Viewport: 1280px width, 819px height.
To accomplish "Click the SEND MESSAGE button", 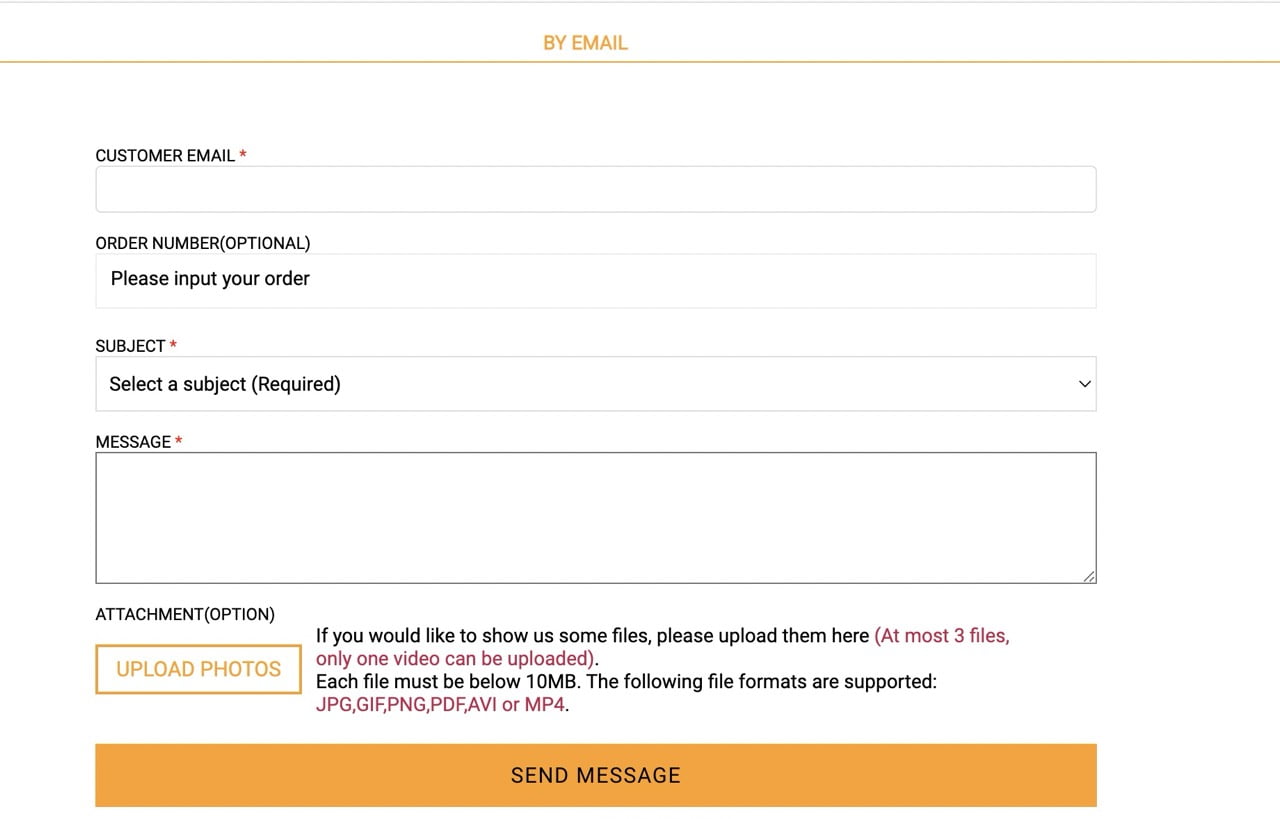I will (595, 774).
